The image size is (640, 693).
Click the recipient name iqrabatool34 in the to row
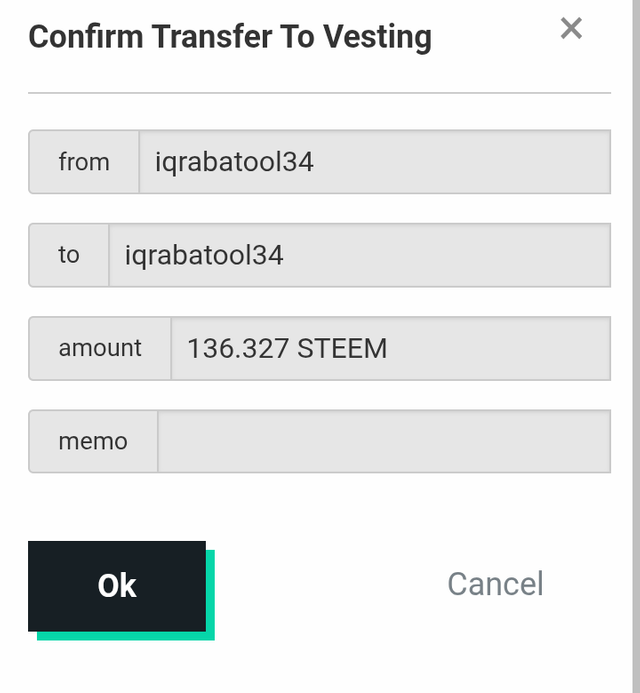click(x=204, y=255)
